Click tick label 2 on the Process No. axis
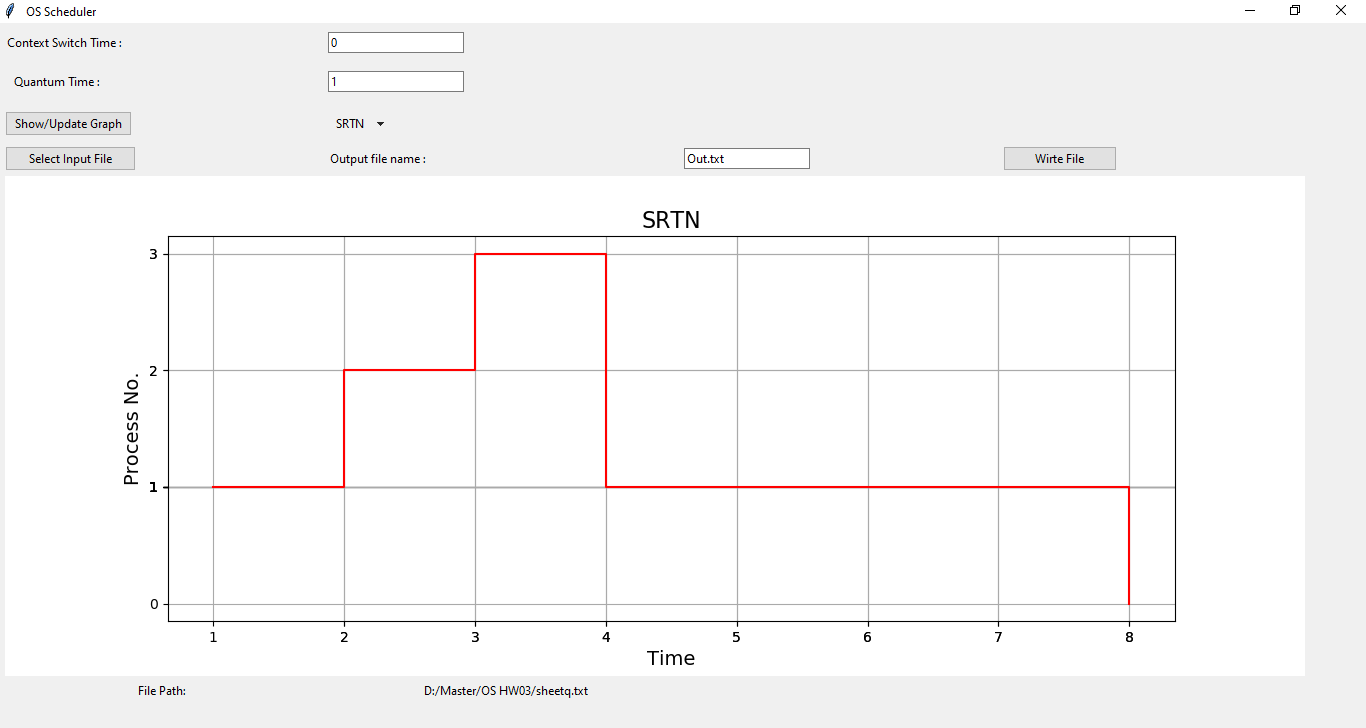Image resolution: width=1366 pixels, height=728 pixels. coord(154,371)
